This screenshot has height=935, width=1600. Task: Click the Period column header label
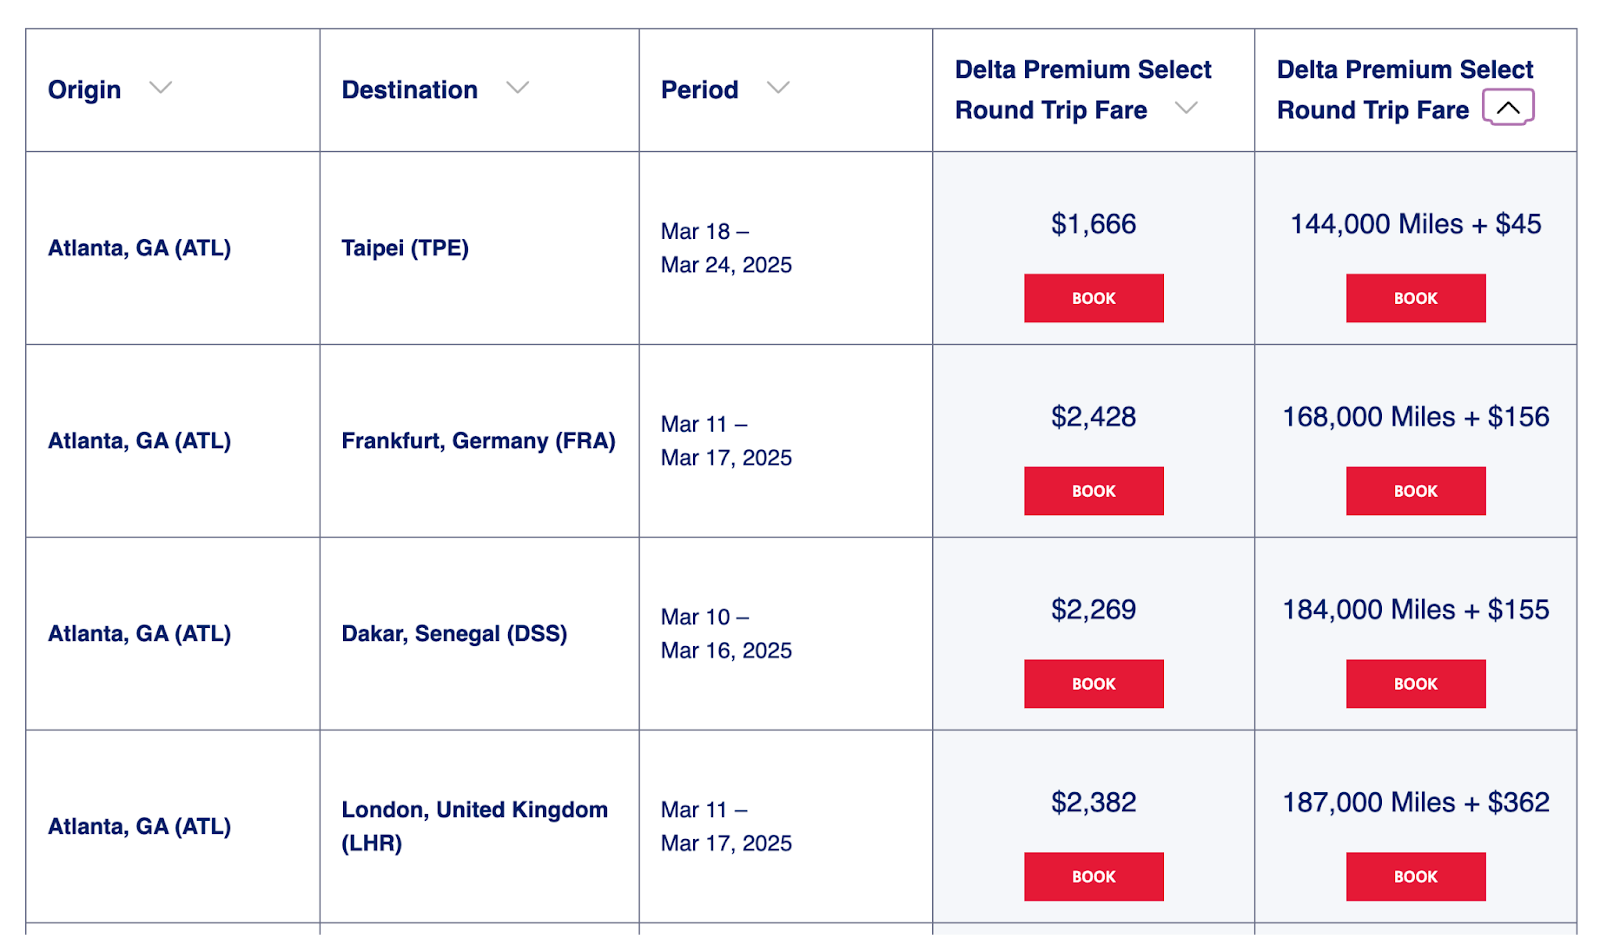(x=699, y=90)
